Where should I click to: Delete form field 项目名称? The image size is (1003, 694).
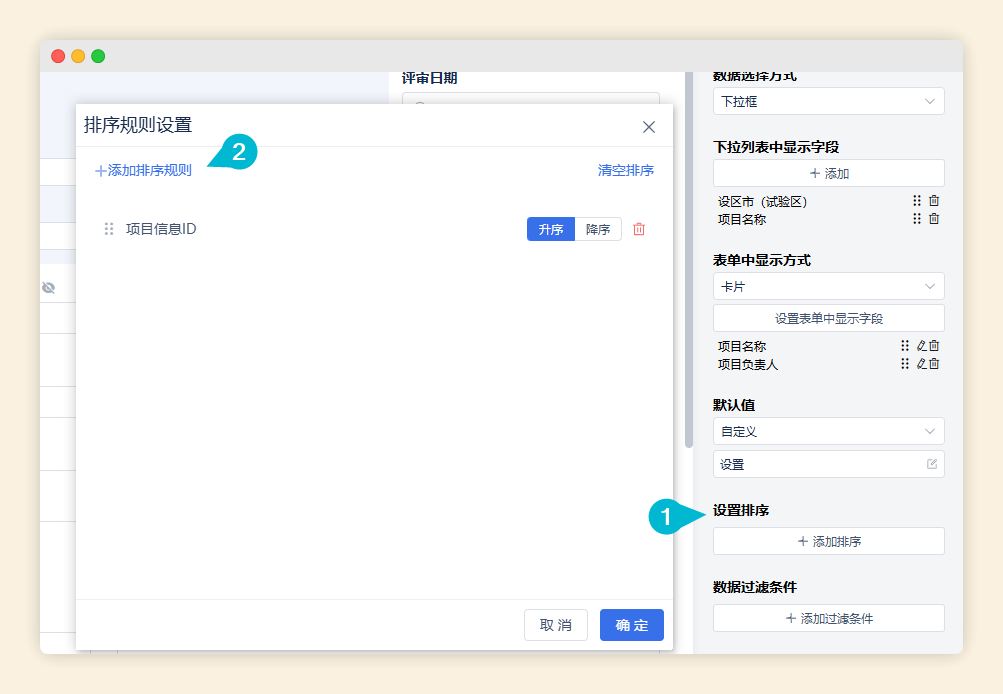pos(934,345)
